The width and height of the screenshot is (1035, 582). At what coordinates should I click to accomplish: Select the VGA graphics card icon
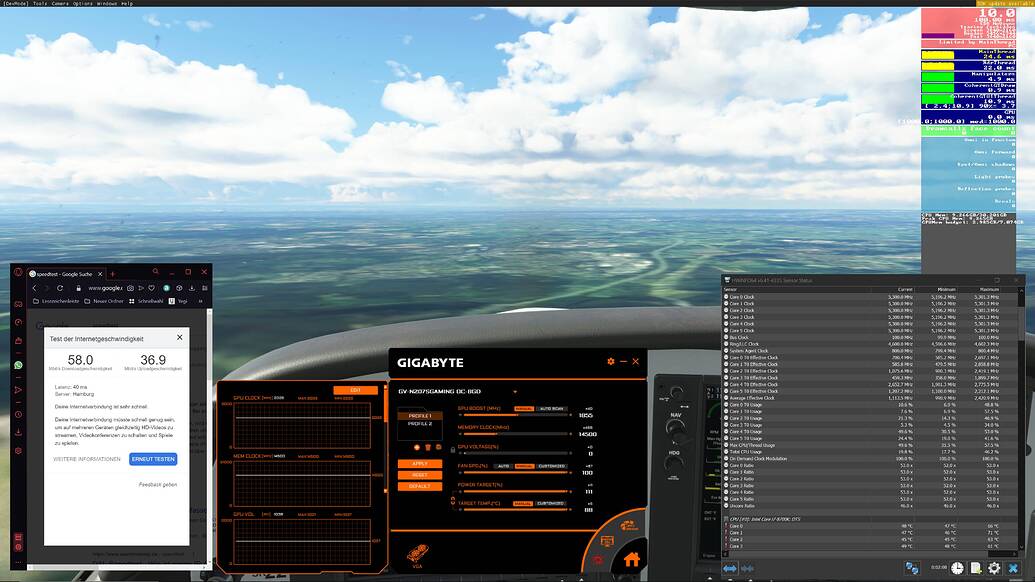coord(418,553)
